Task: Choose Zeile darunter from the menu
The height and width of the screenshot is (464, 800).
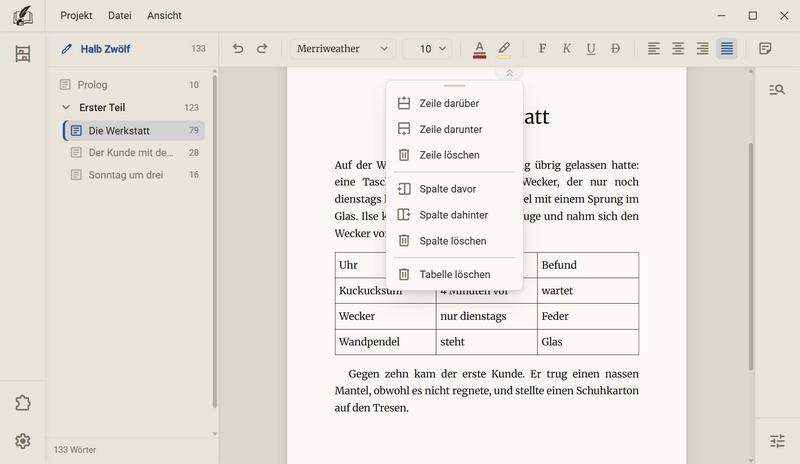Action: point(454,129)
